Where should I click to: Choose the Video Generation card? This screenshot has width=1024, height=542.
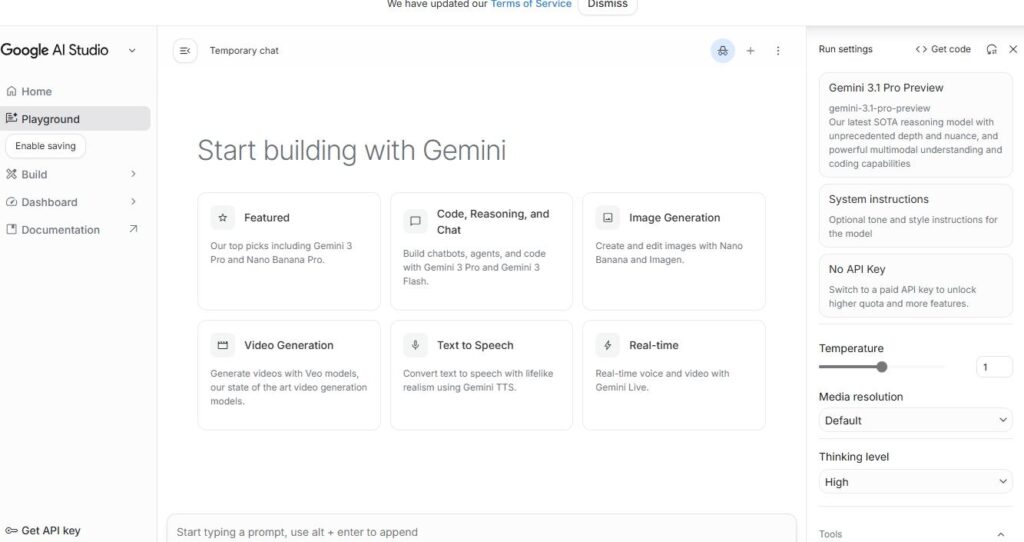(x=288, y=374)
